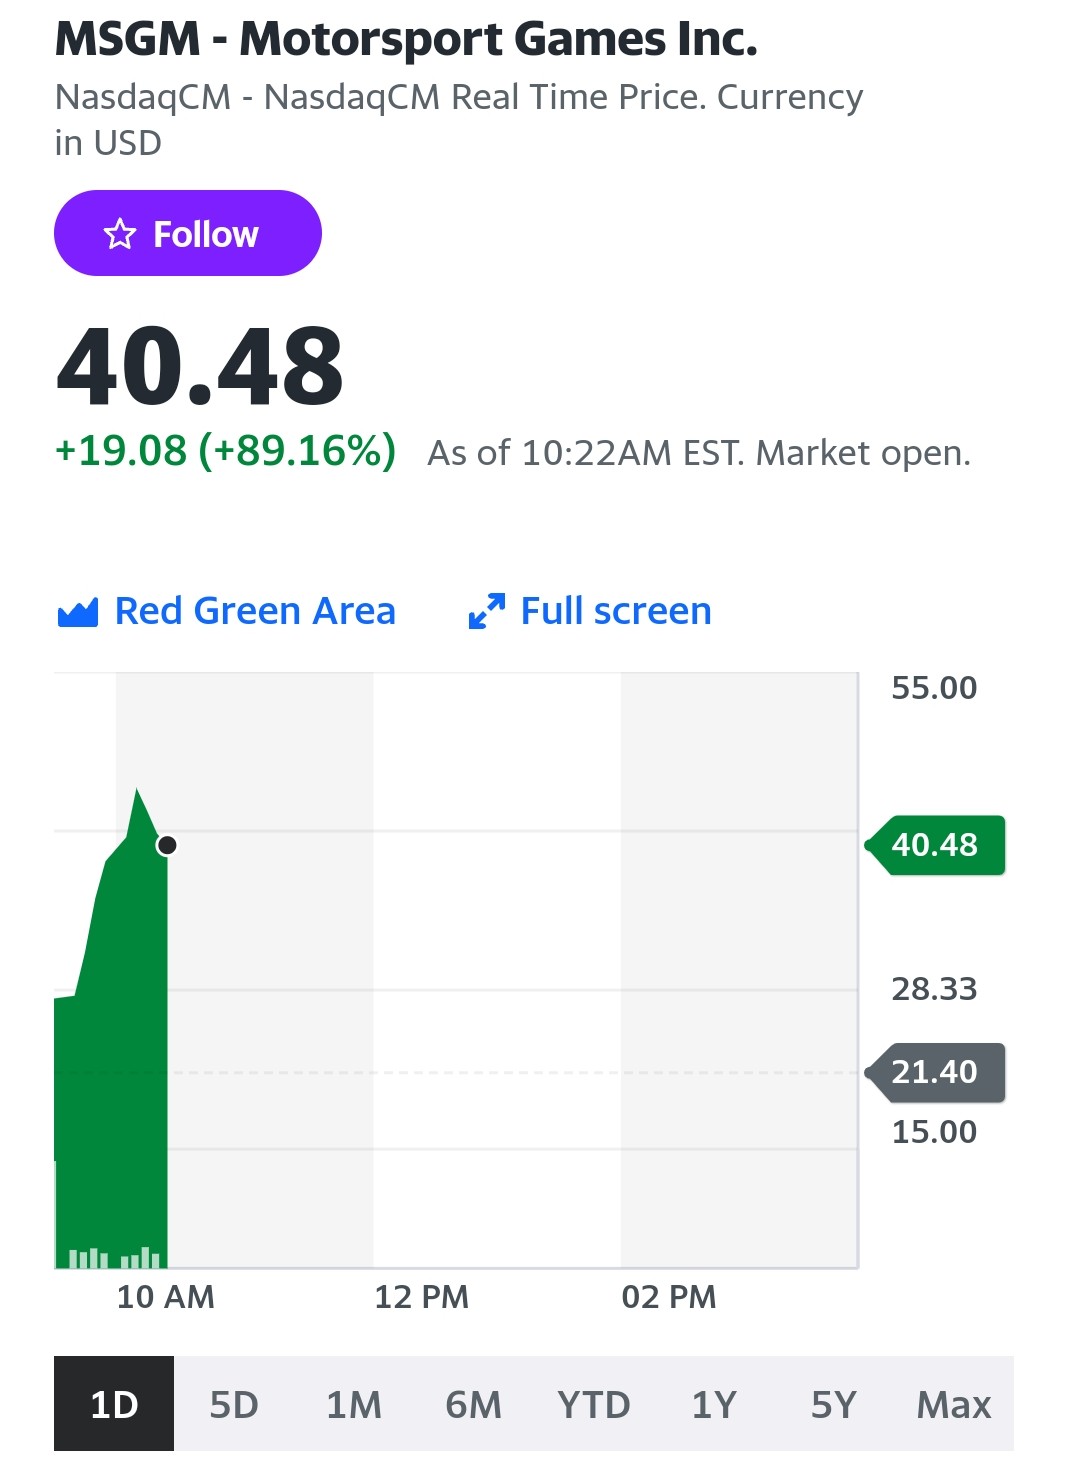The image size is (1080, 1459).
Task: Click the Follow button label
Action: [206, 234]
